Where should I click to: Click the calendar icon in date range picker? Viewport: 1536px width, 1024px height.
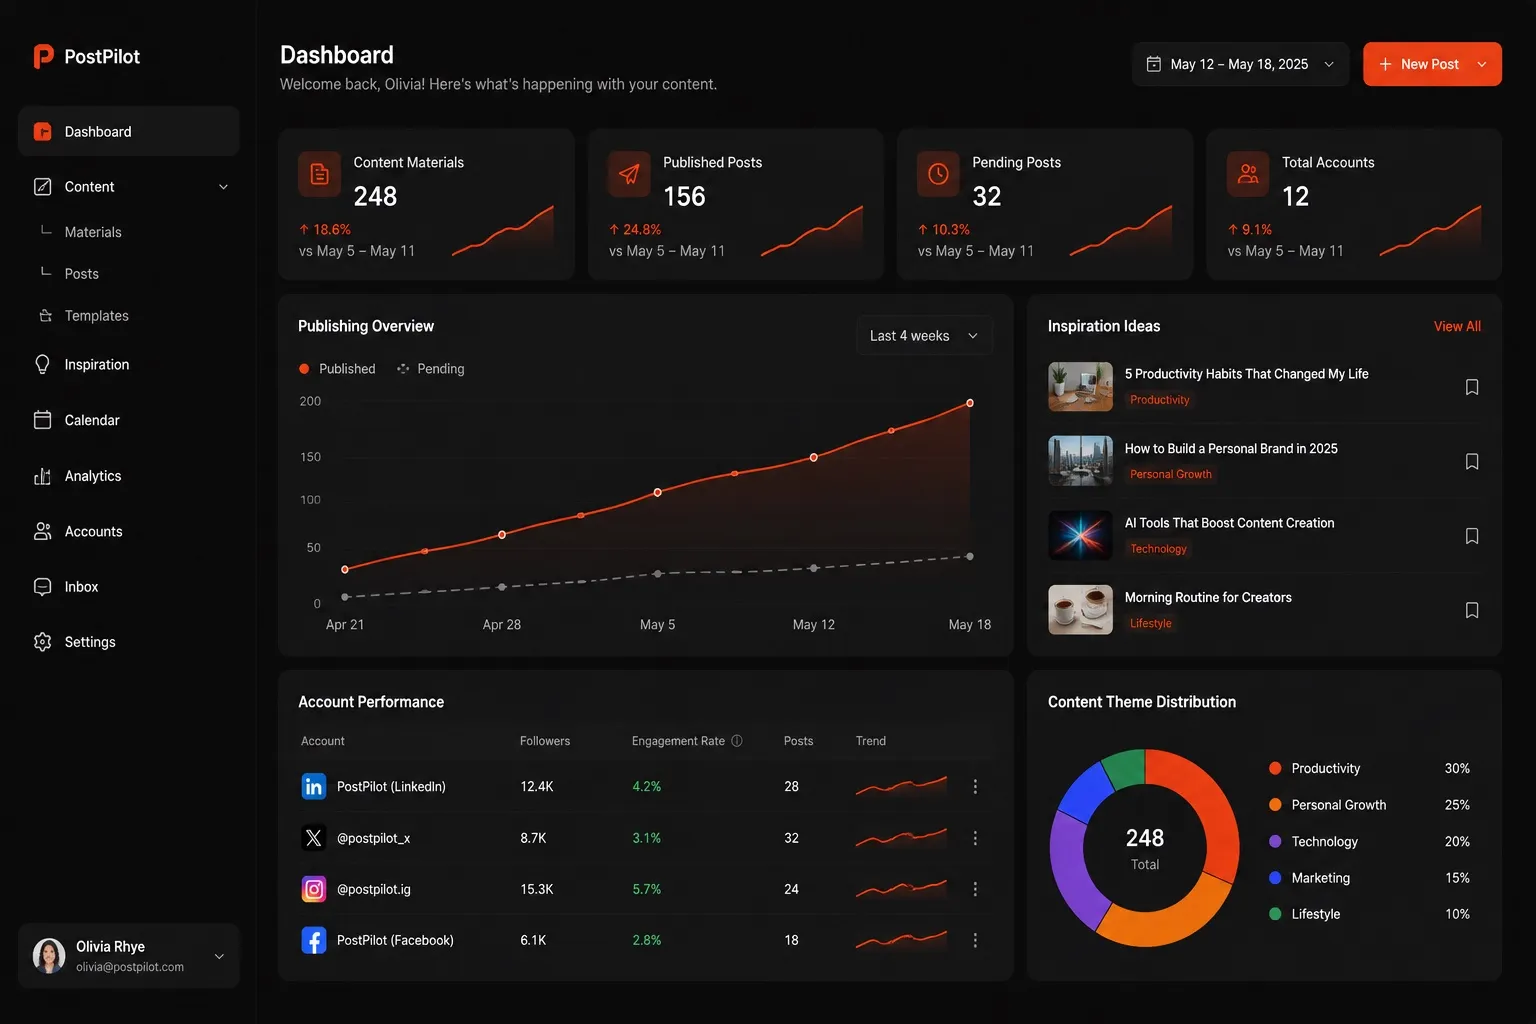click(x=1153, y=64)
